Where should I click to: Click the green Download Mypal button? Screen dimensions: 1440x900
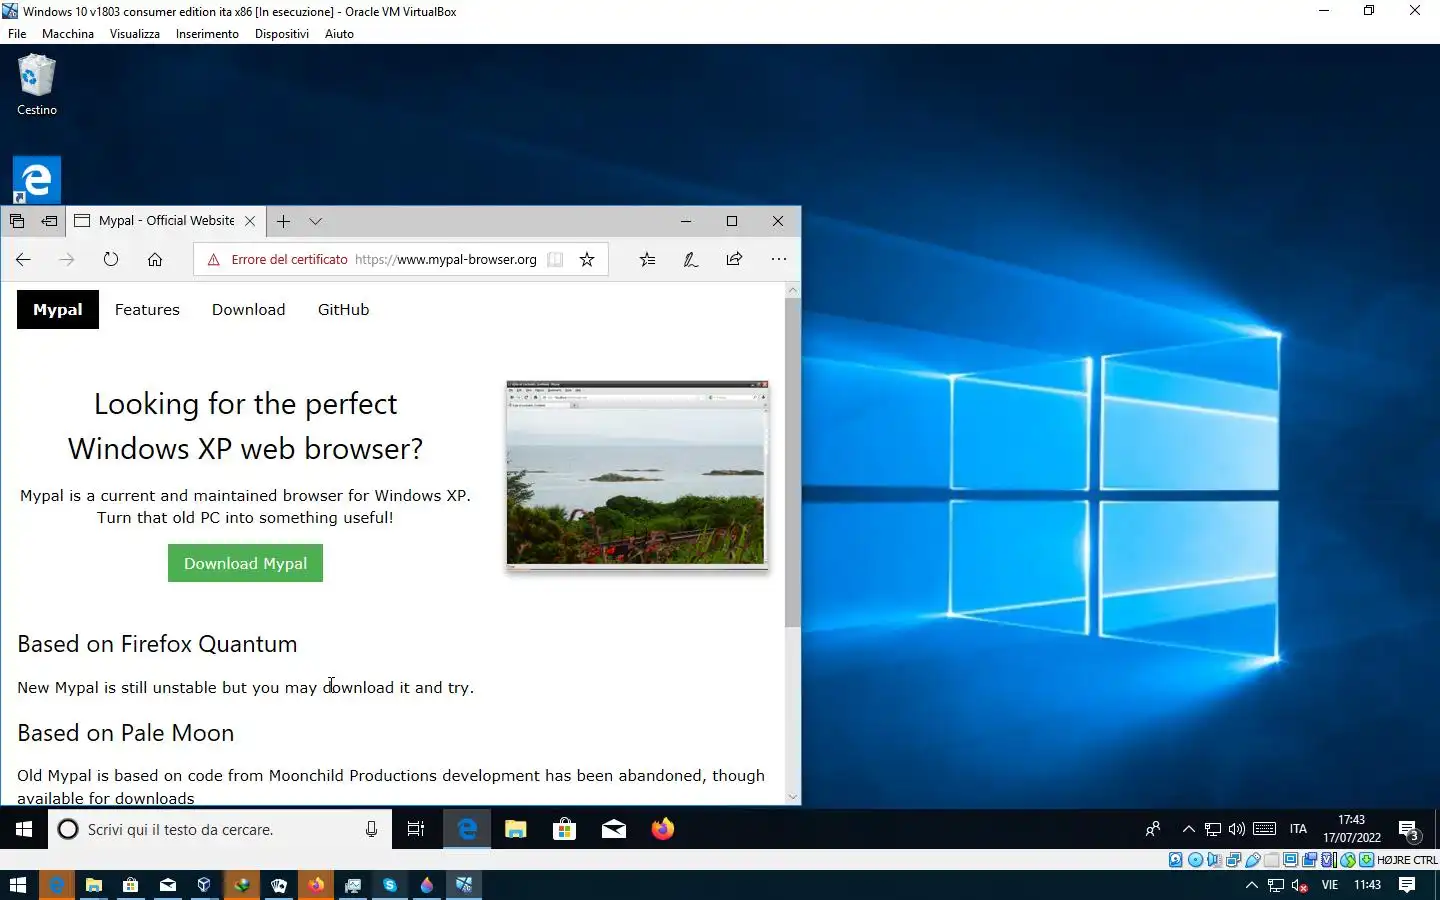tap(245, 563)
